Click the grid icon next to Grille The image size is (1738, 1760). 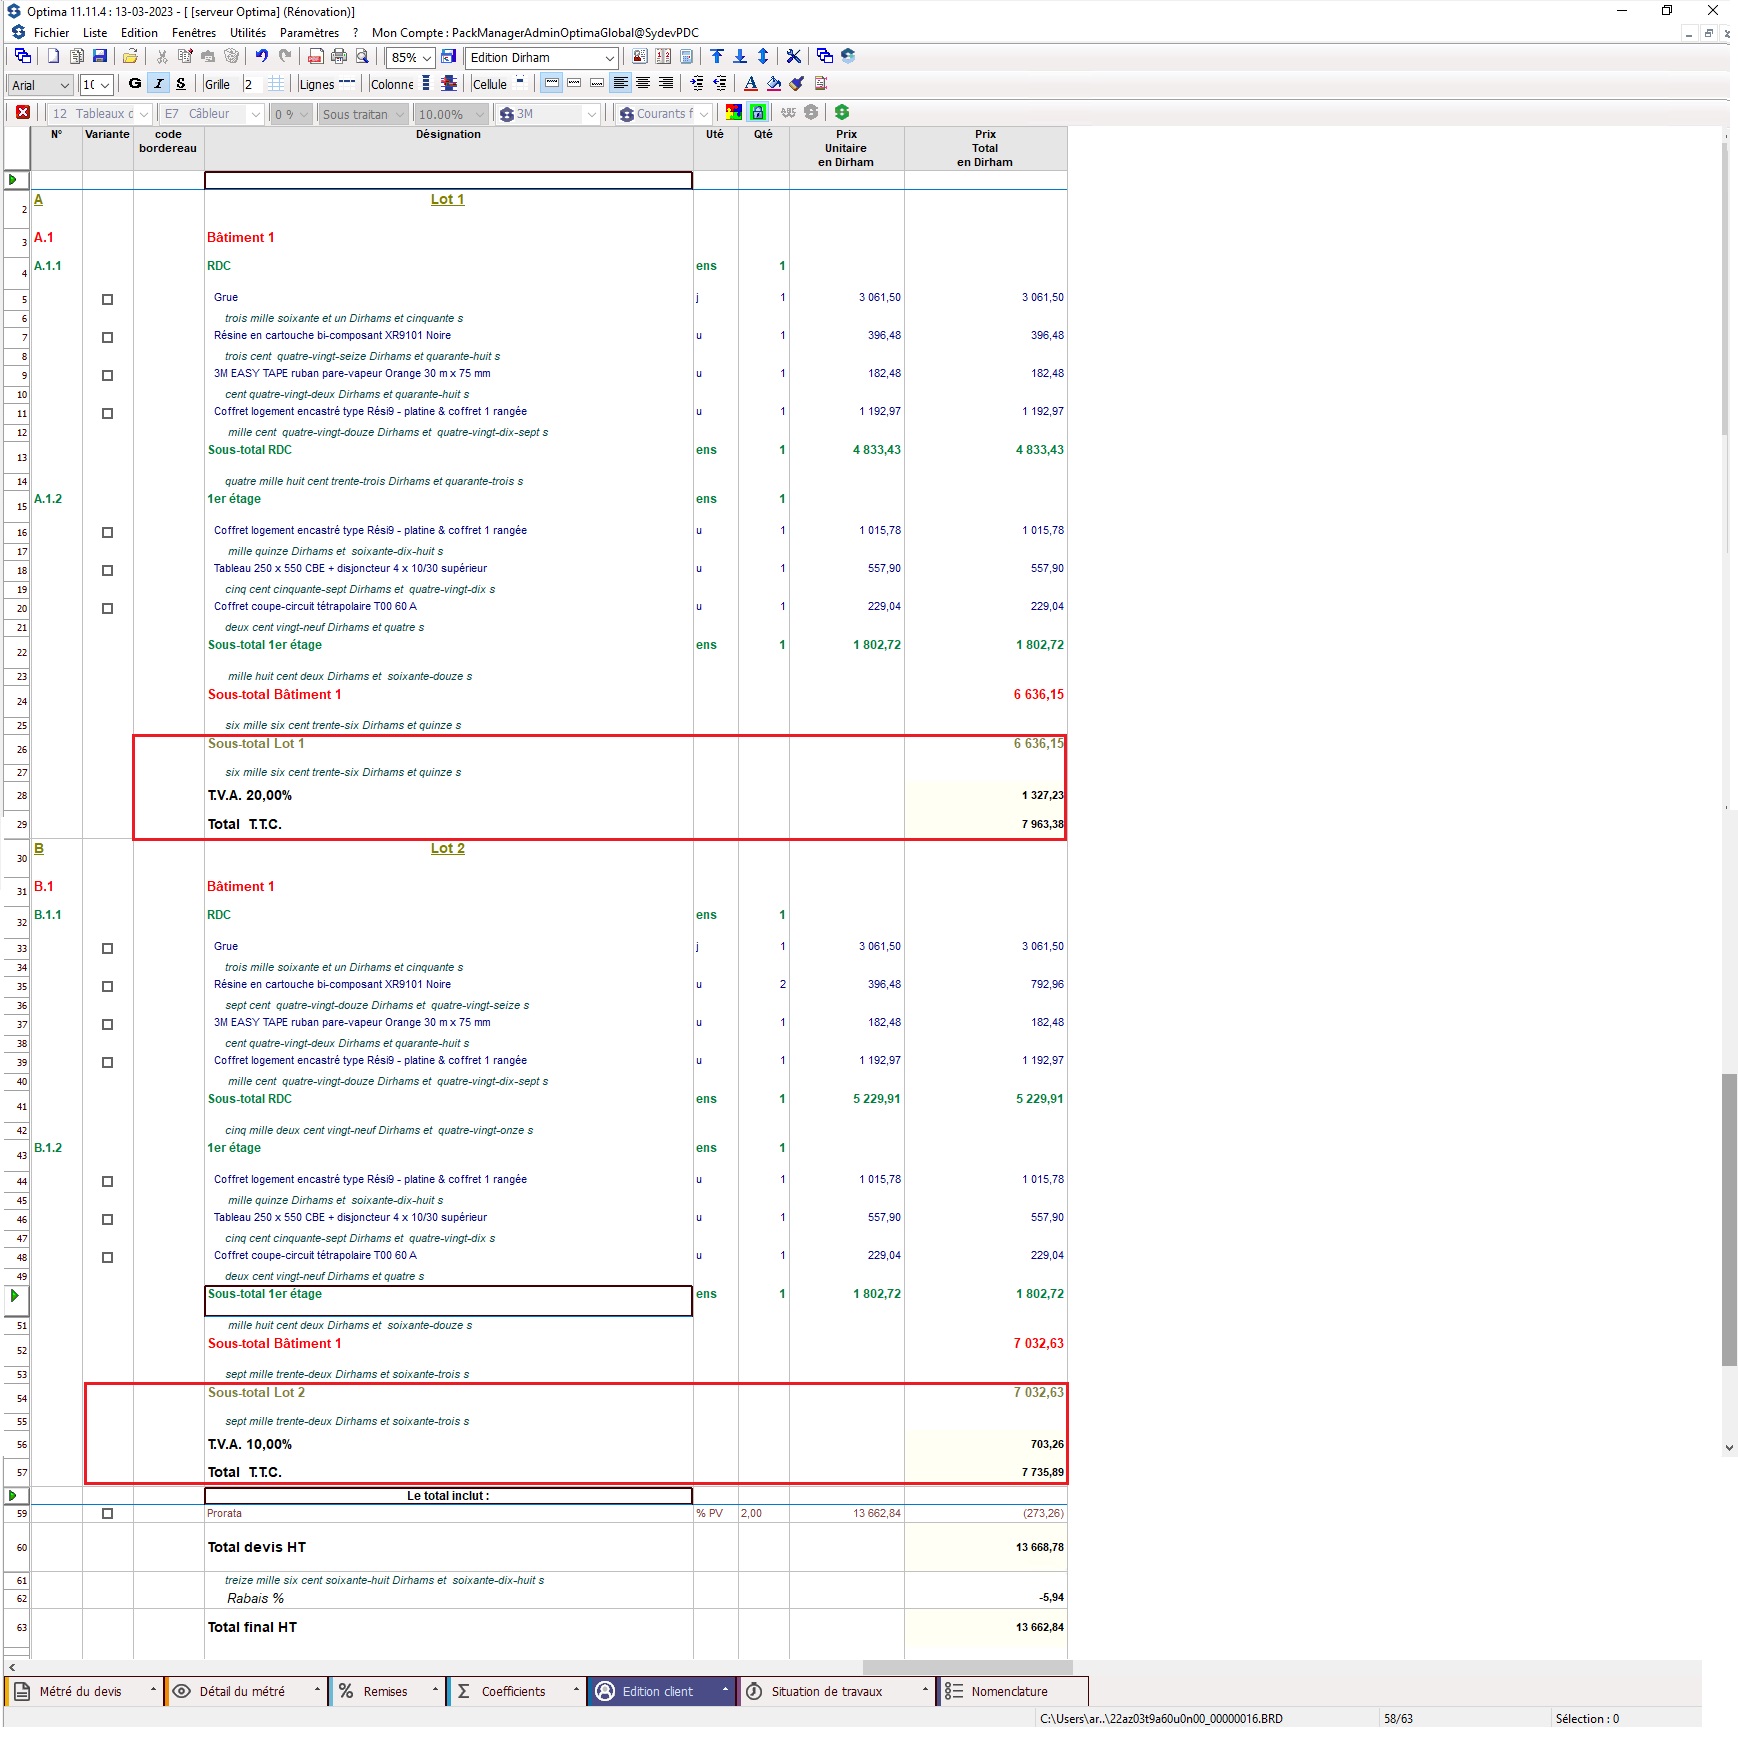(276, 84)
